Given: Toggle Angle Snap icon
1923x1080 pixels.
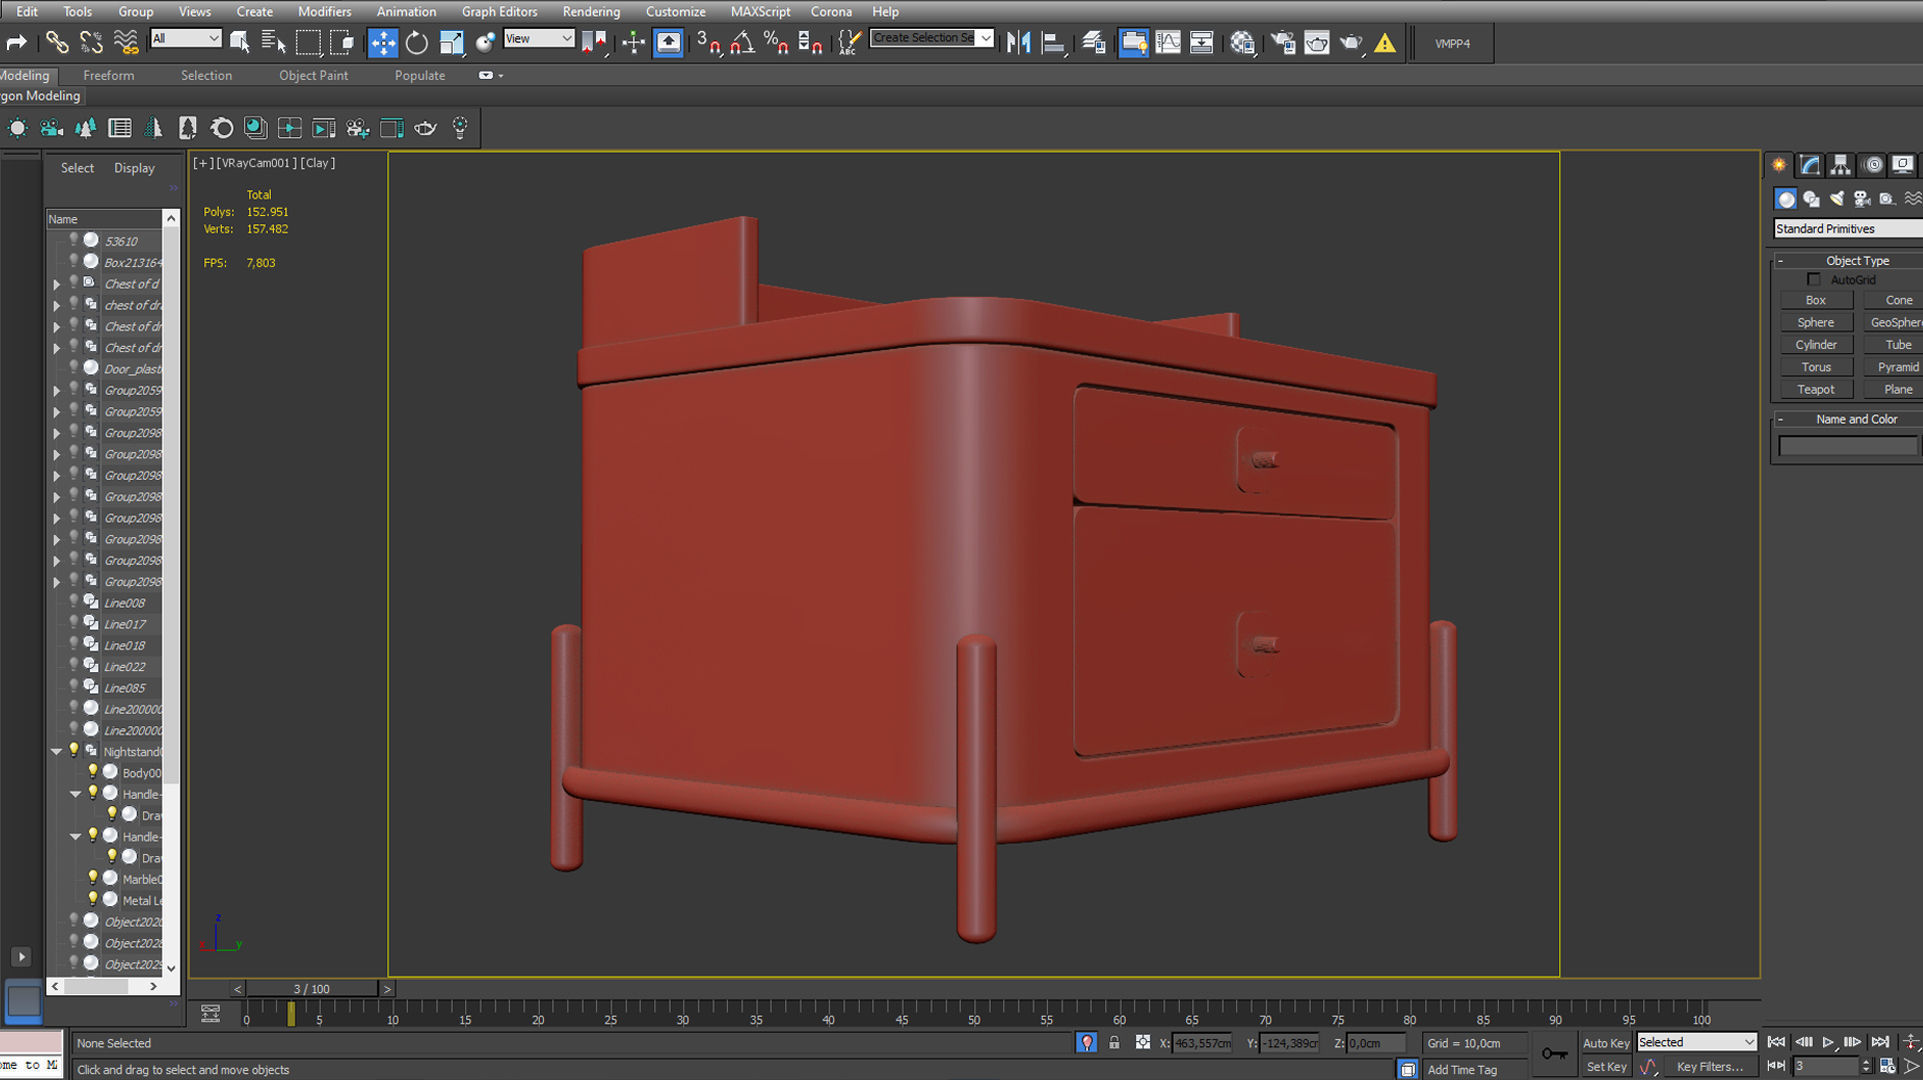Looking at the screenshot, I should [x=743, y=43].
